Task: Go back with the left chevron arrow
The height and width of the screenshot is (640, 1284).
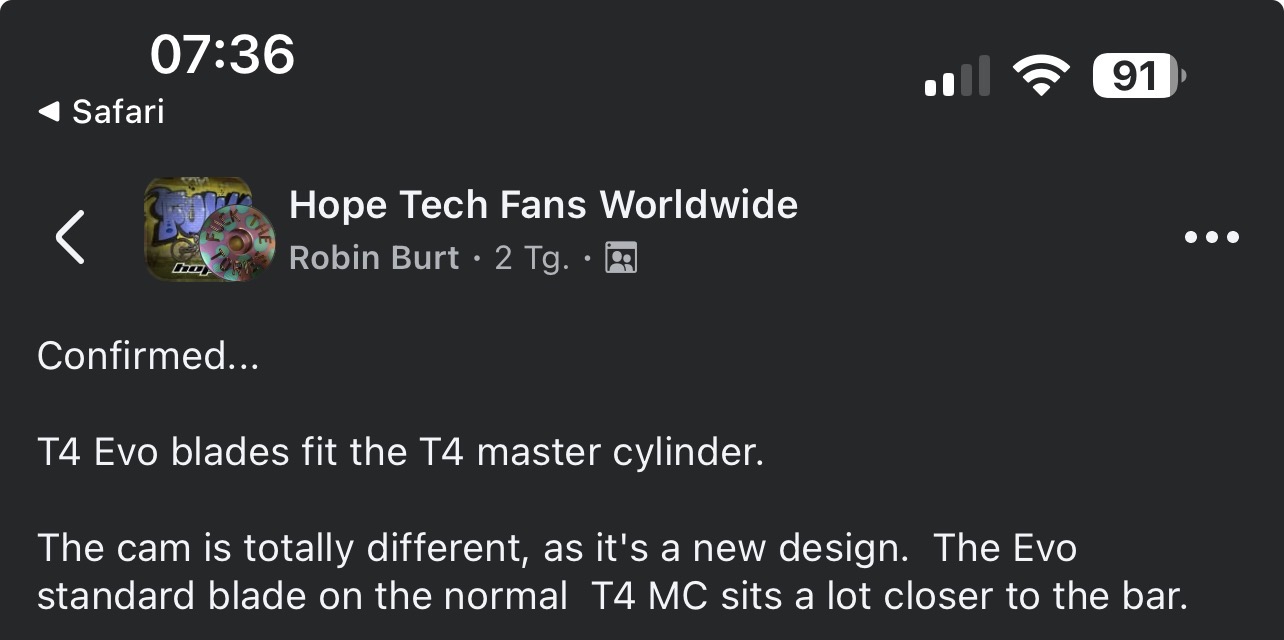Action: 70,237
